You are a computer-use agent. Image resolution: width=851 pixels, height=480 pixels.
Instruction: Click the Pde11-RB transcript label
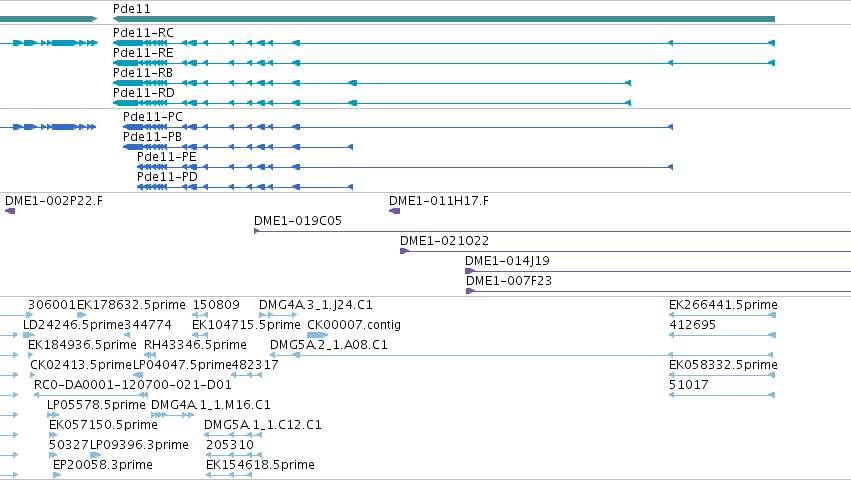(143, 73)
